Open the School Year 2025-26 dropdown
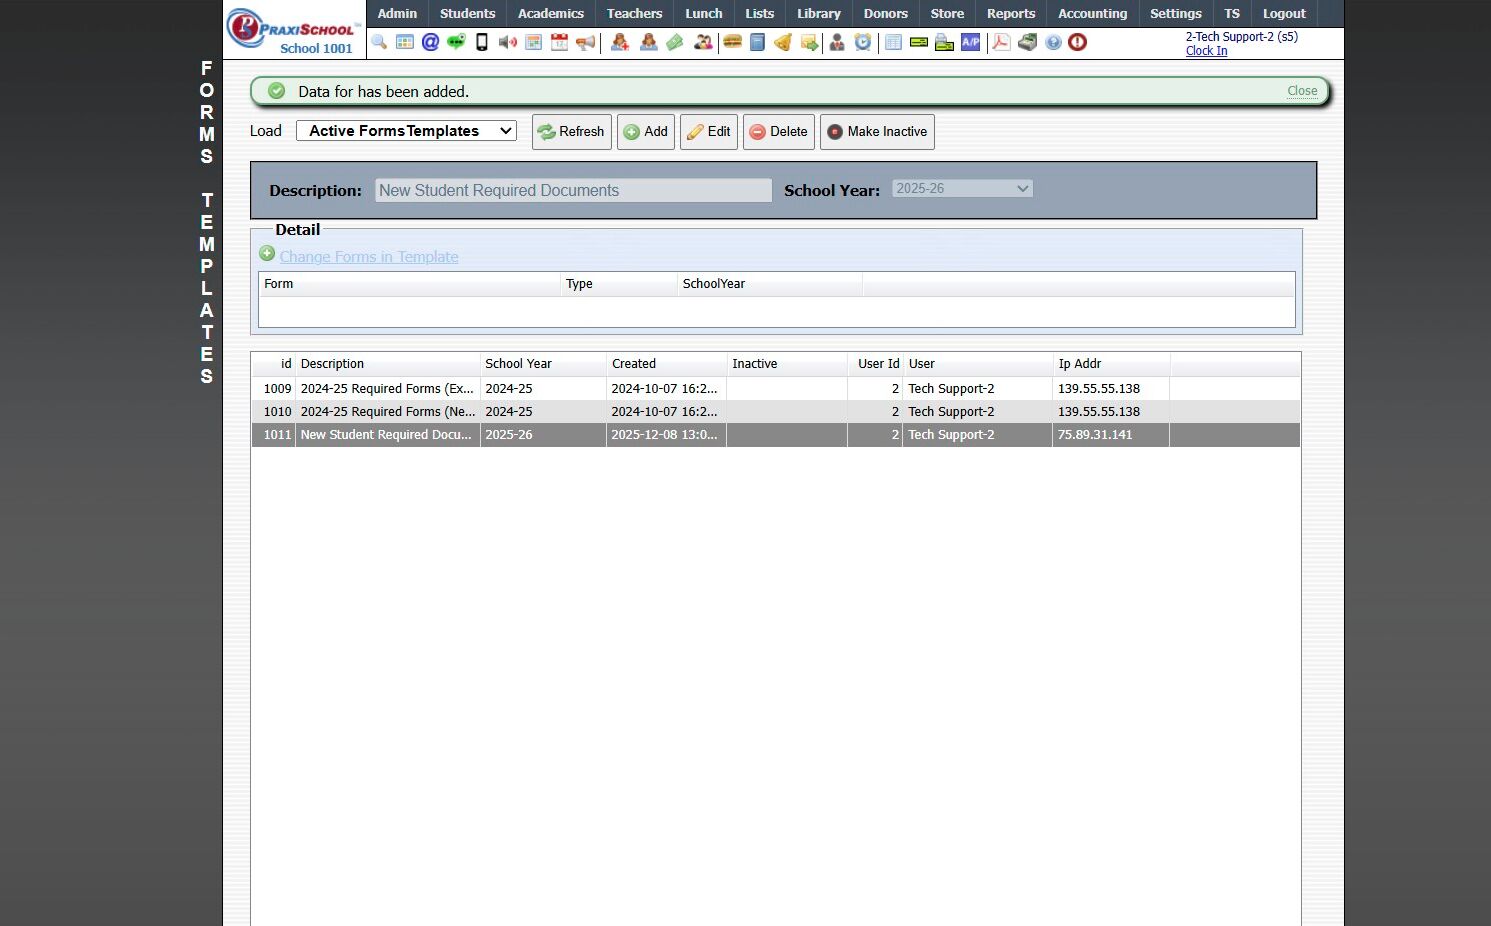This screenshot has height=926, width=1491. point(962,189)
